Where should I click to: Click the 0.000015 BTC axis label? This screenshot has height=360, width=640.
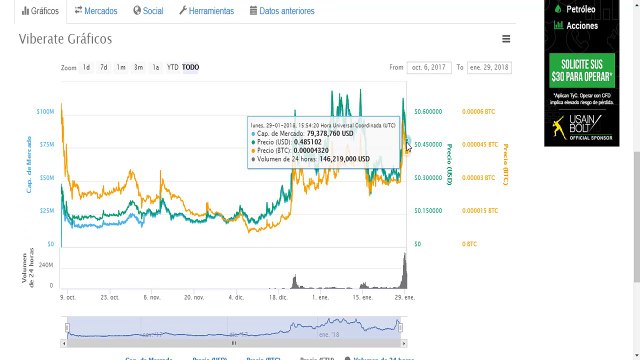(480, 211)
